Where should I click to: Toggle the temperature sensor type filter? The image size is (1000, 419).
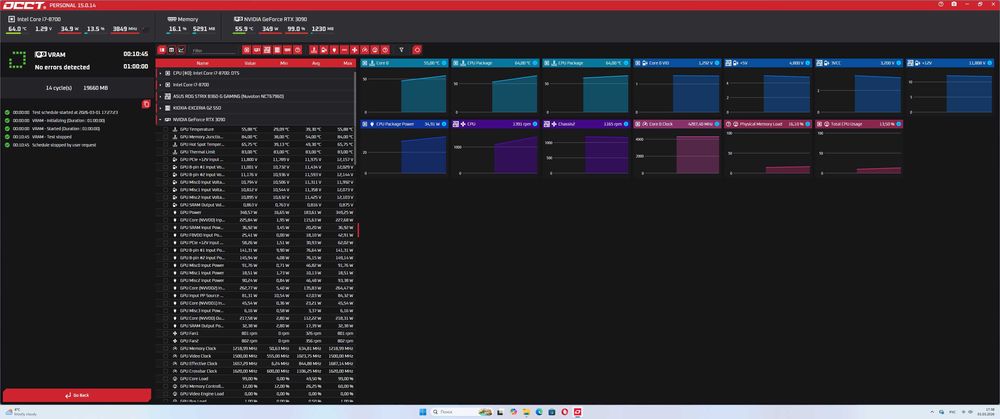point(313,49)
